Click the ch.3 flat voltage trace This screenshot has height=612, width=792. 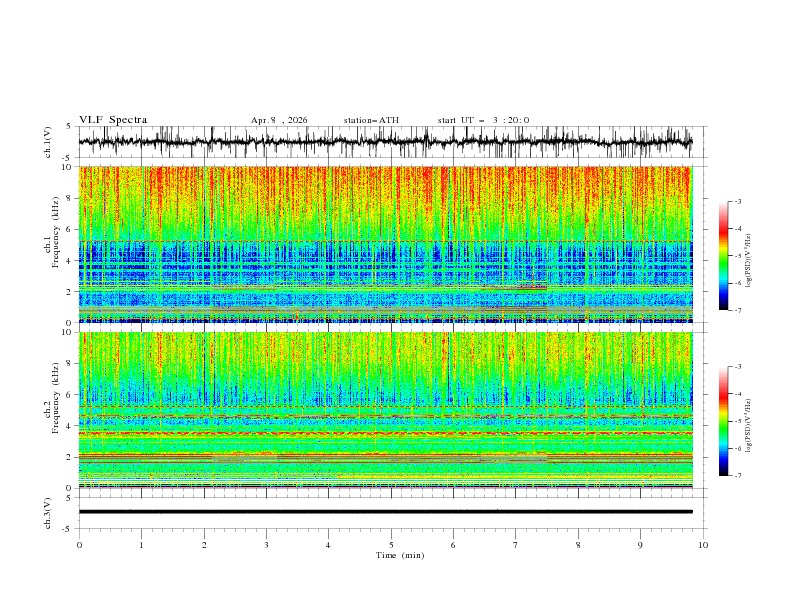(x=385, y=512)
